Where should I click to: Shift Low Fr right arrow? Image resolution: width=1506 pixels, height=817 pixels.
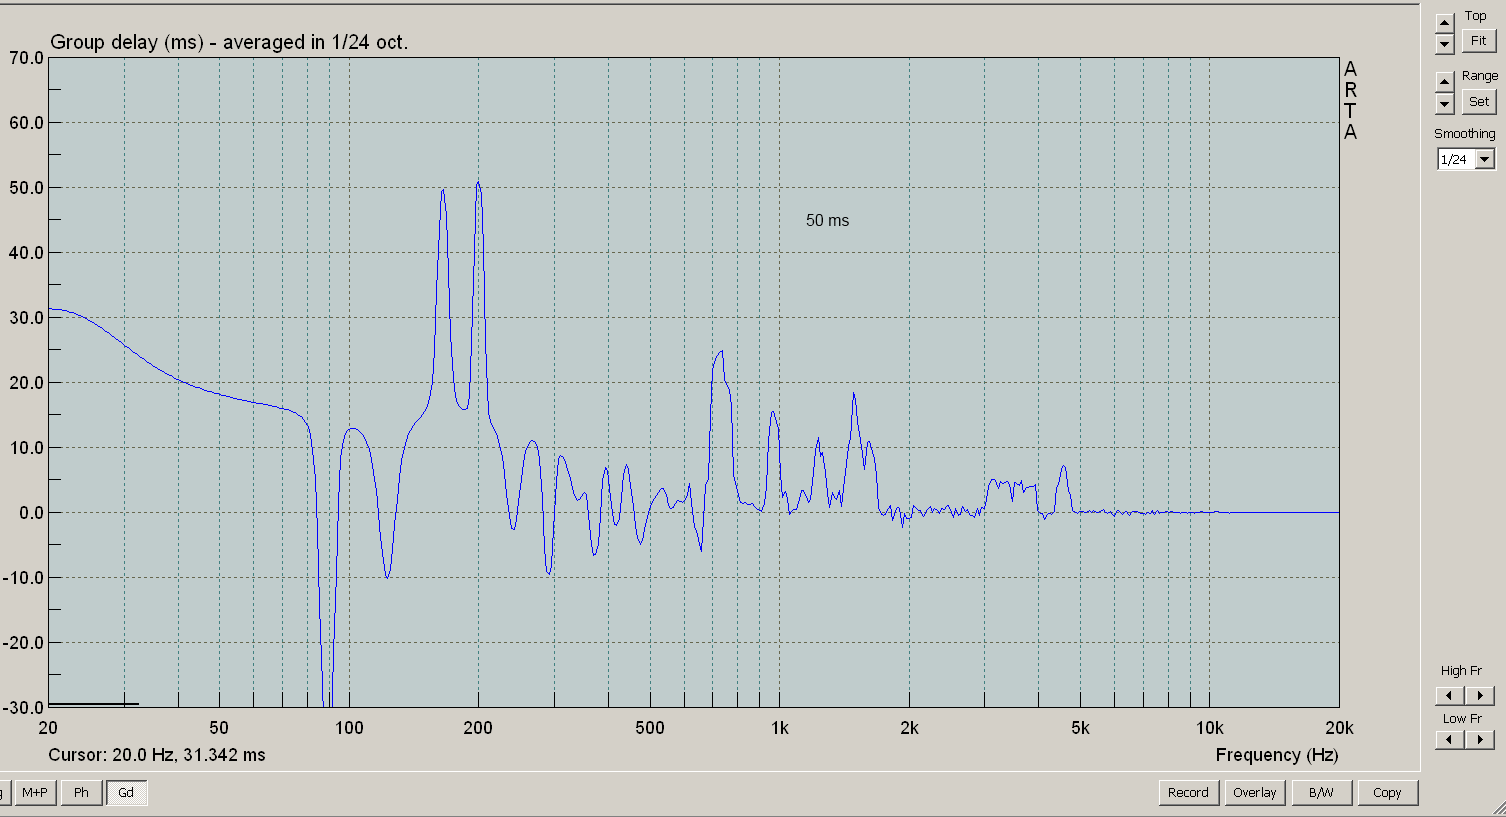tap(1480, 740)
